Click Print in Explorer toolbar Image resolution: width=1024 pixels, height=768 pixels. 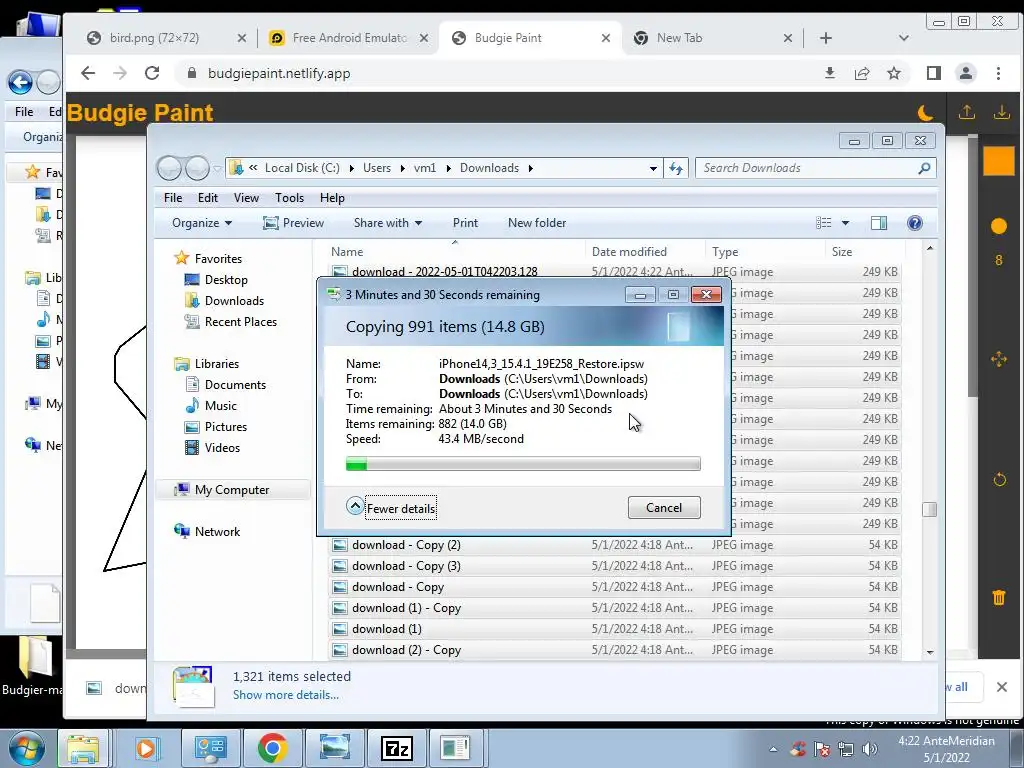465,223
